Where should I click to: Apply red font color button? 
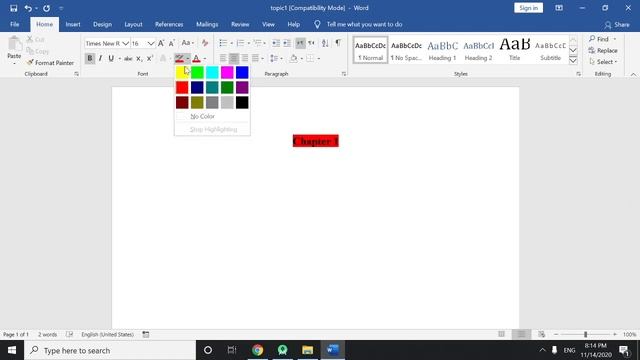click(196, 59)
